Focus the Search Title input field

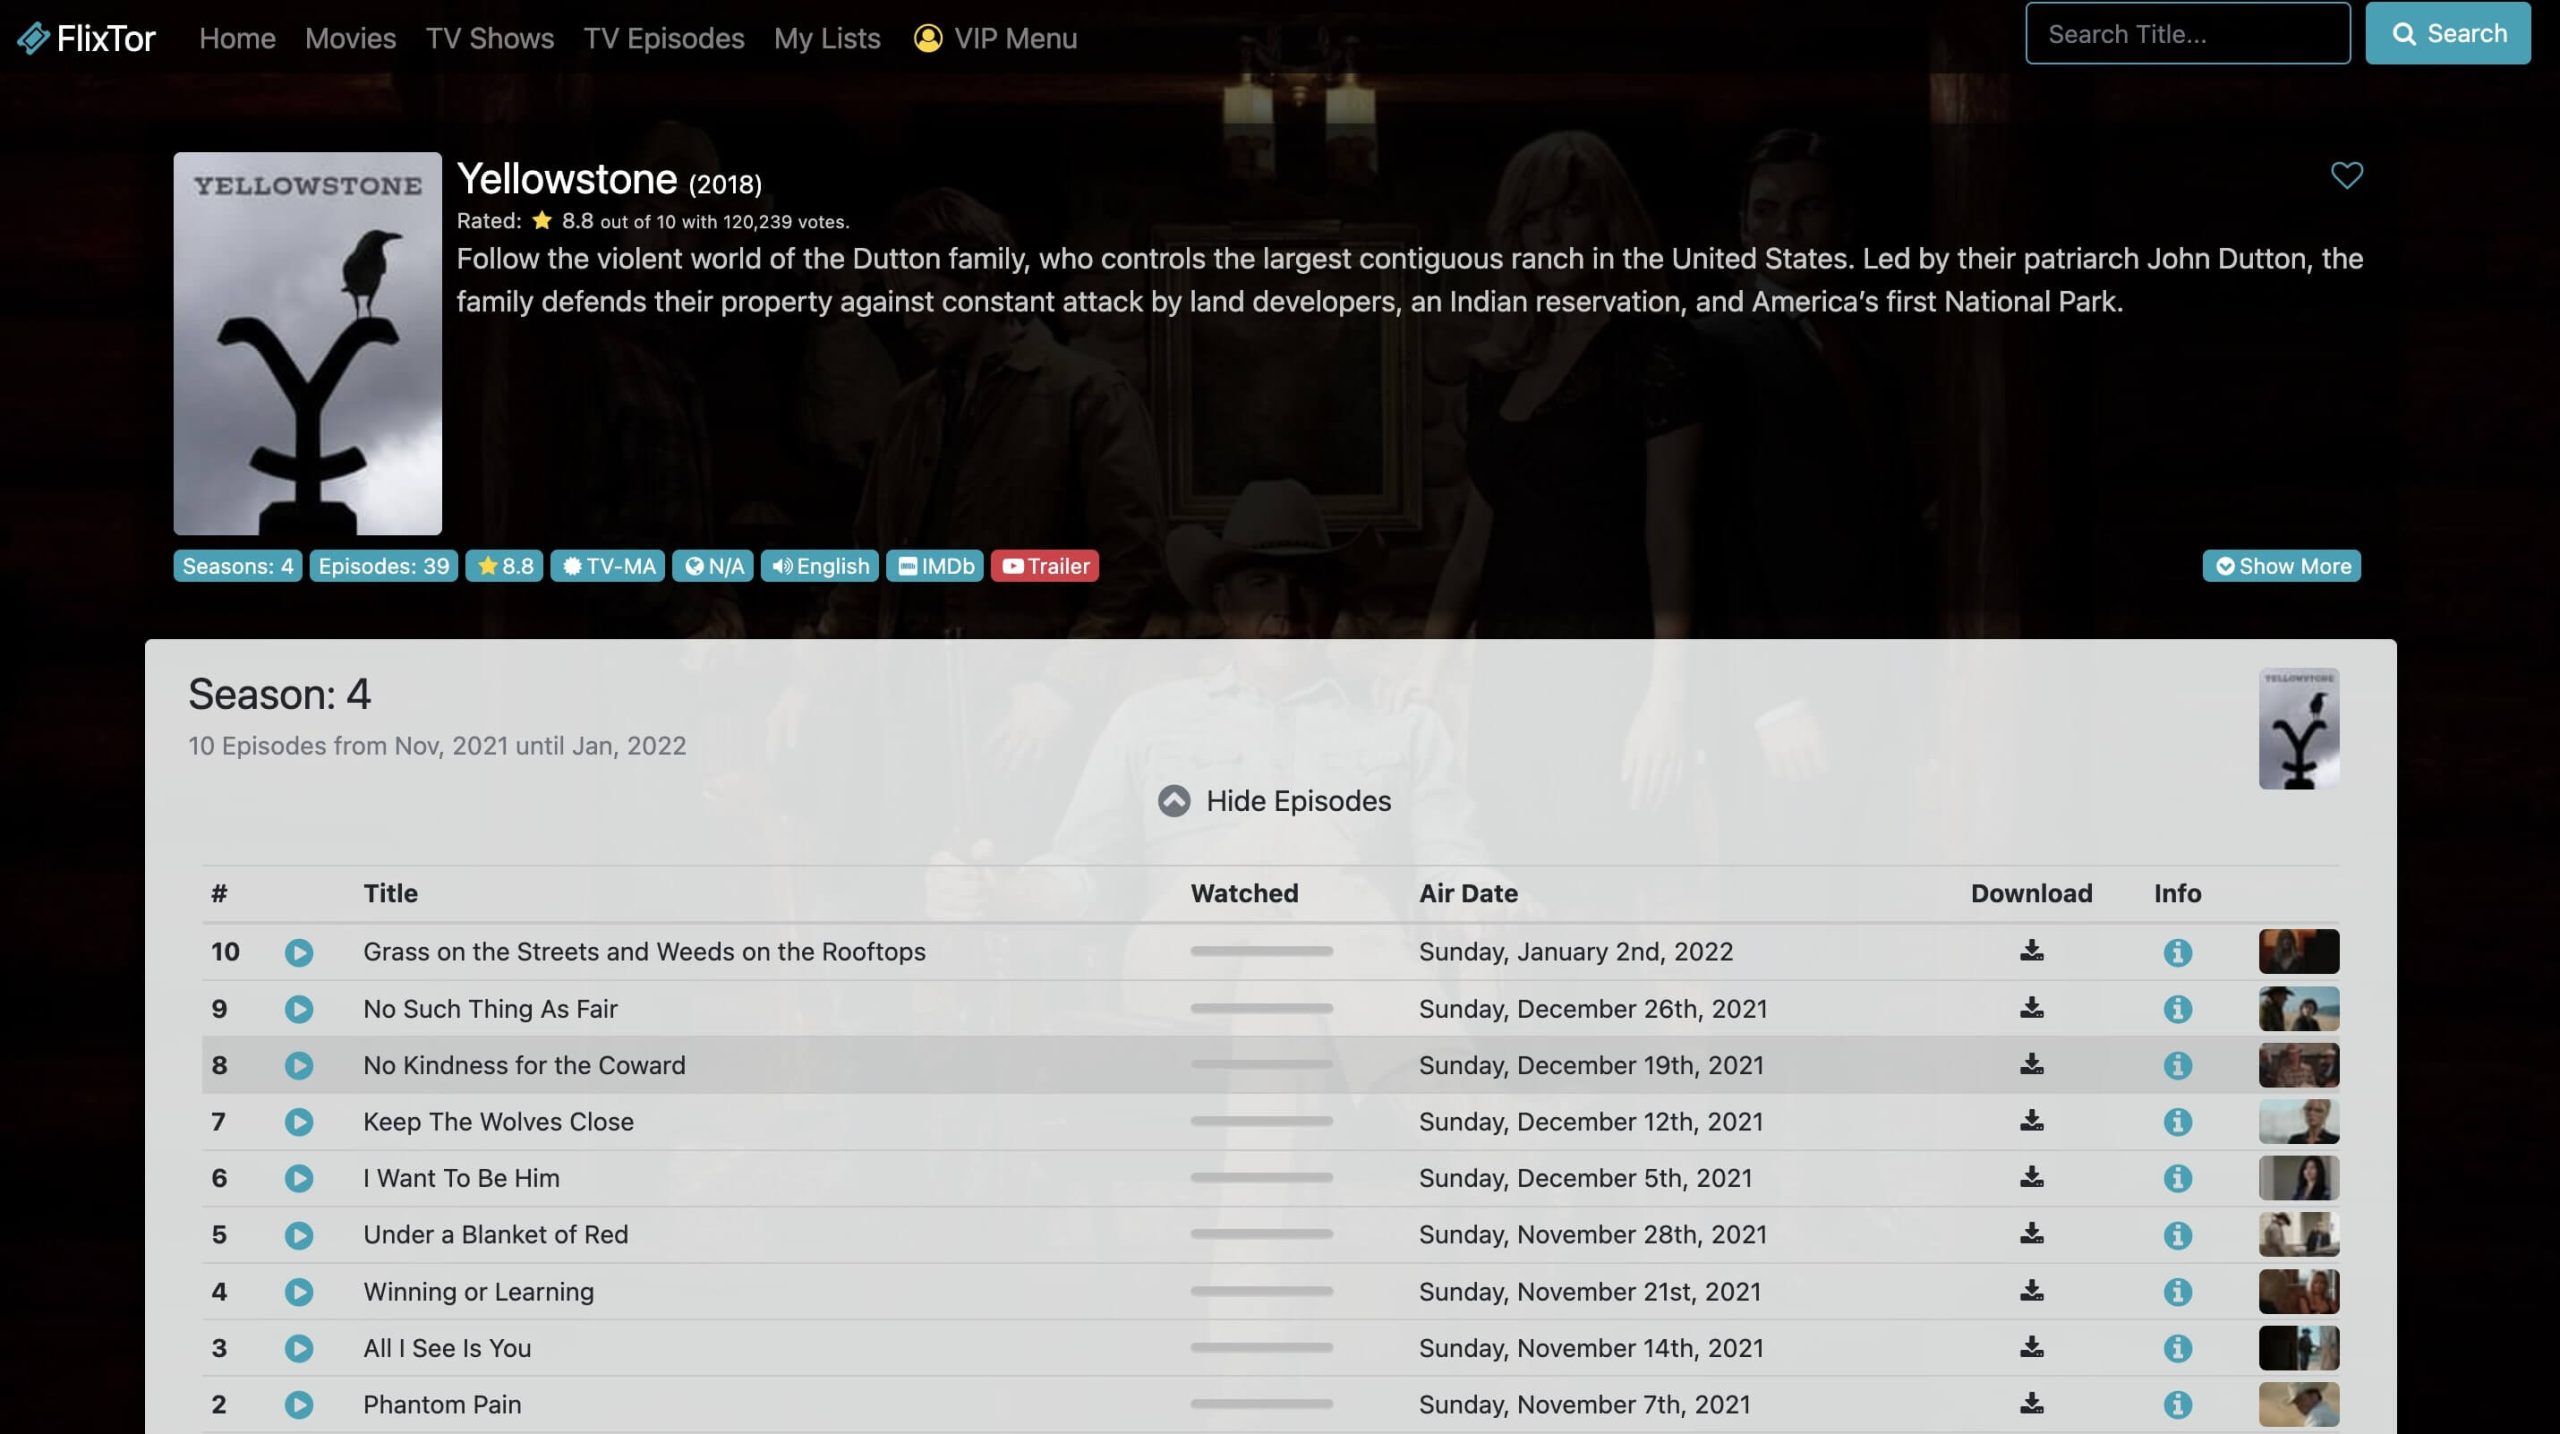click(2187, 34)
